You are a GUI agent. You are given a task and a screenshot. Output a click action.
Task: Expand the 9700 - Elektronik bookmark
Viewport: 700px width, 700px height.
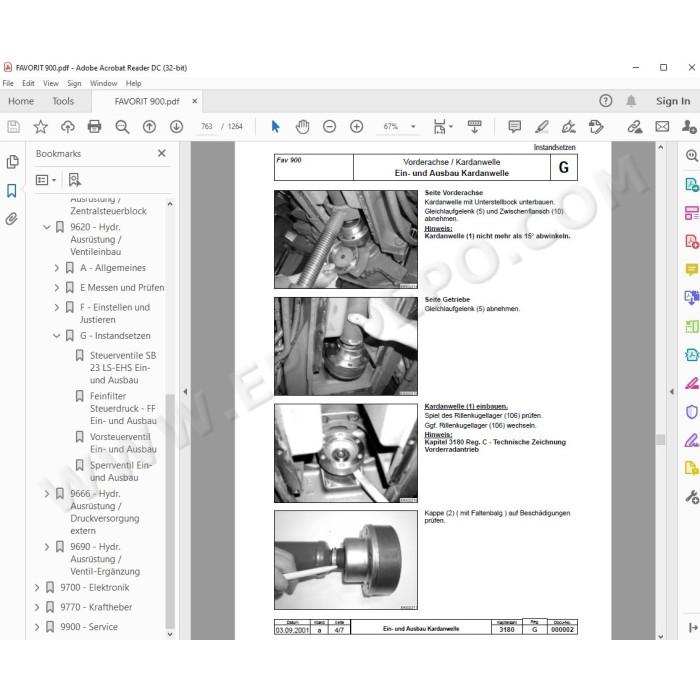tap(37, 588)
